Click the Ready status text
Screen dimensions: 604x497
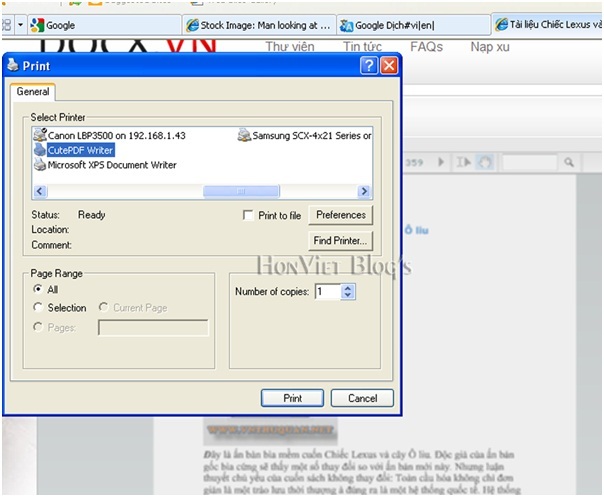(92, 215)
